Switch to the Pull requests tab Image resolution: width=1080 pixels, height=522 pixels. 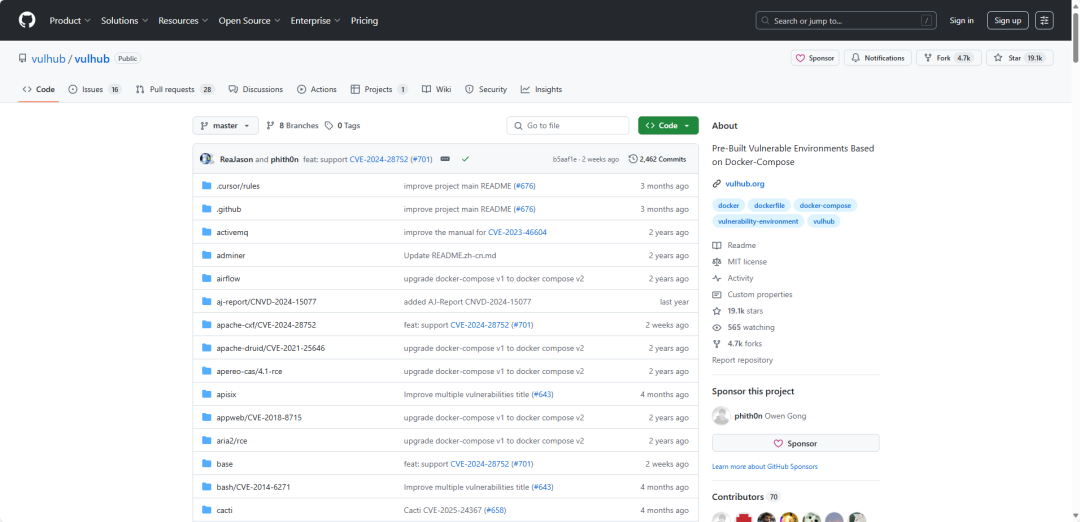coord(175,90)
